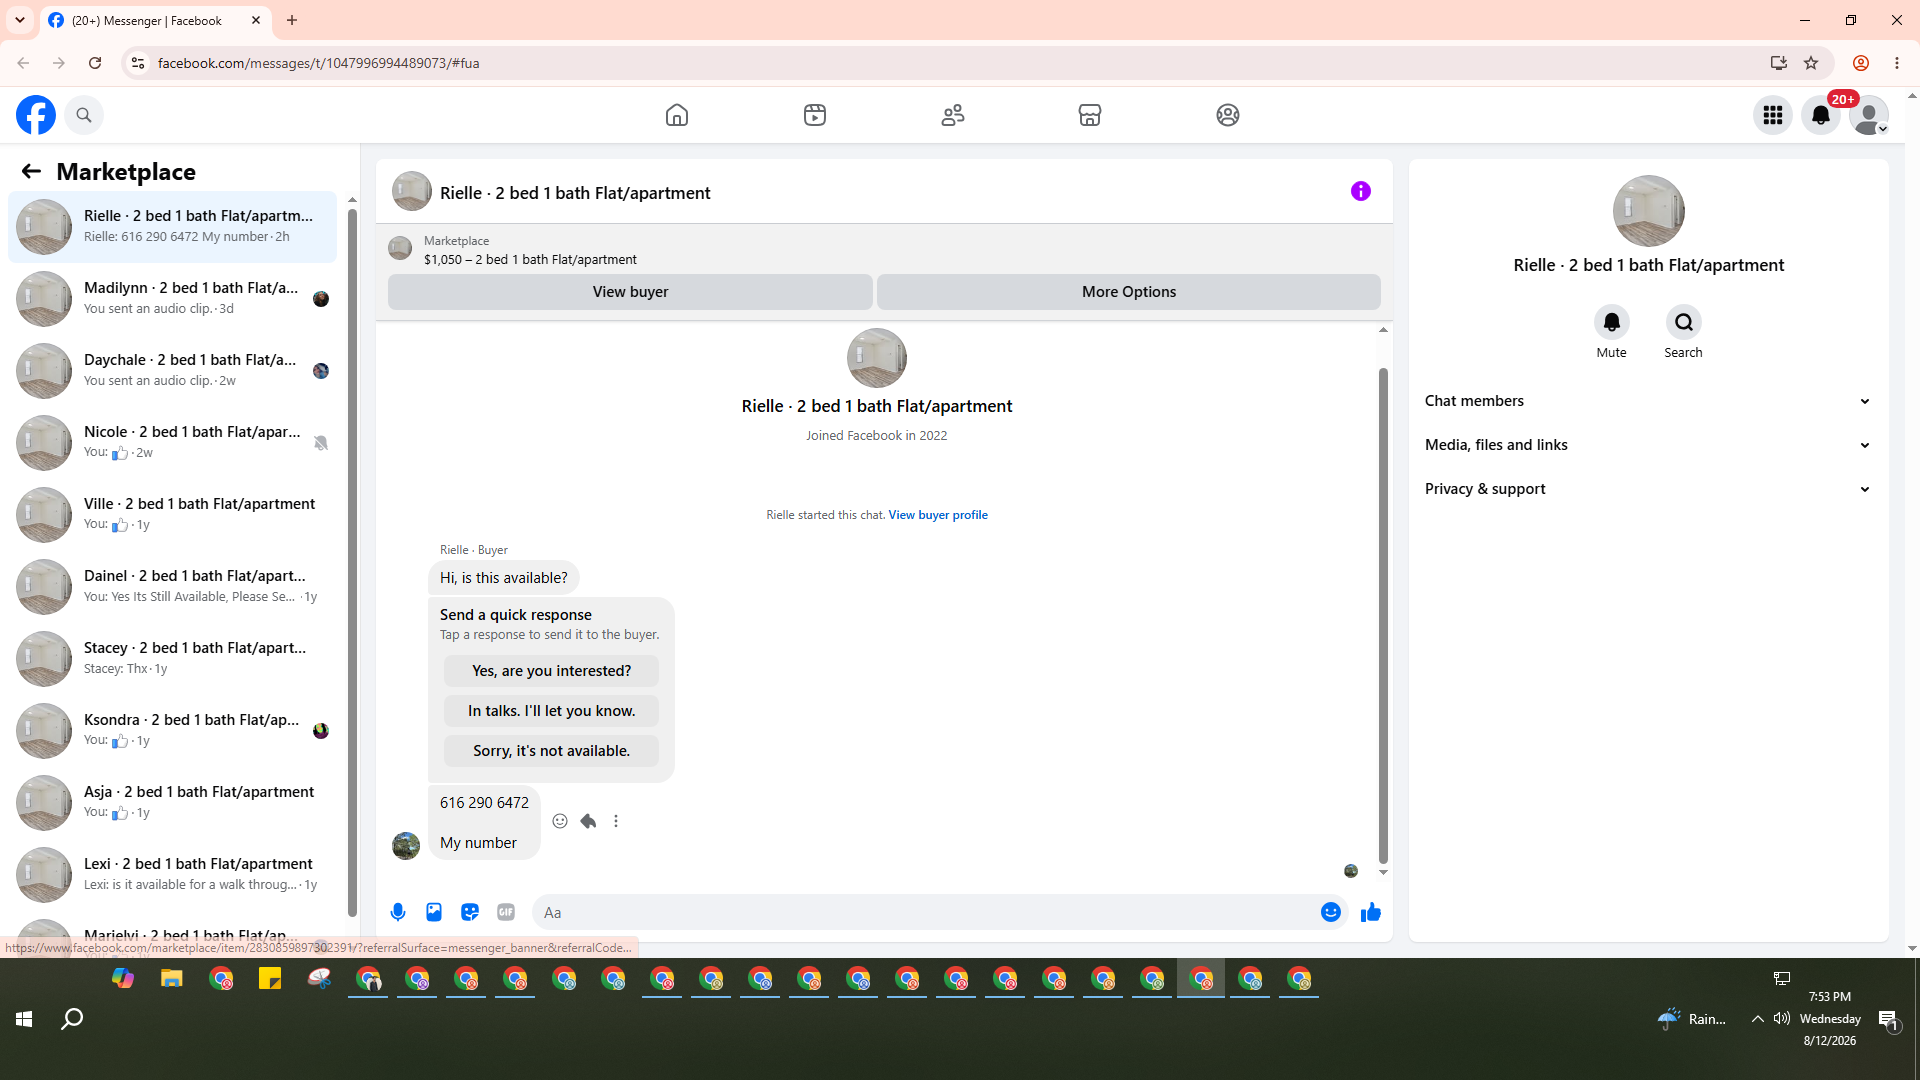Viewport: 1920px width, 1080px height.
Task: Reload the page in Chrome
Action: 95,63
